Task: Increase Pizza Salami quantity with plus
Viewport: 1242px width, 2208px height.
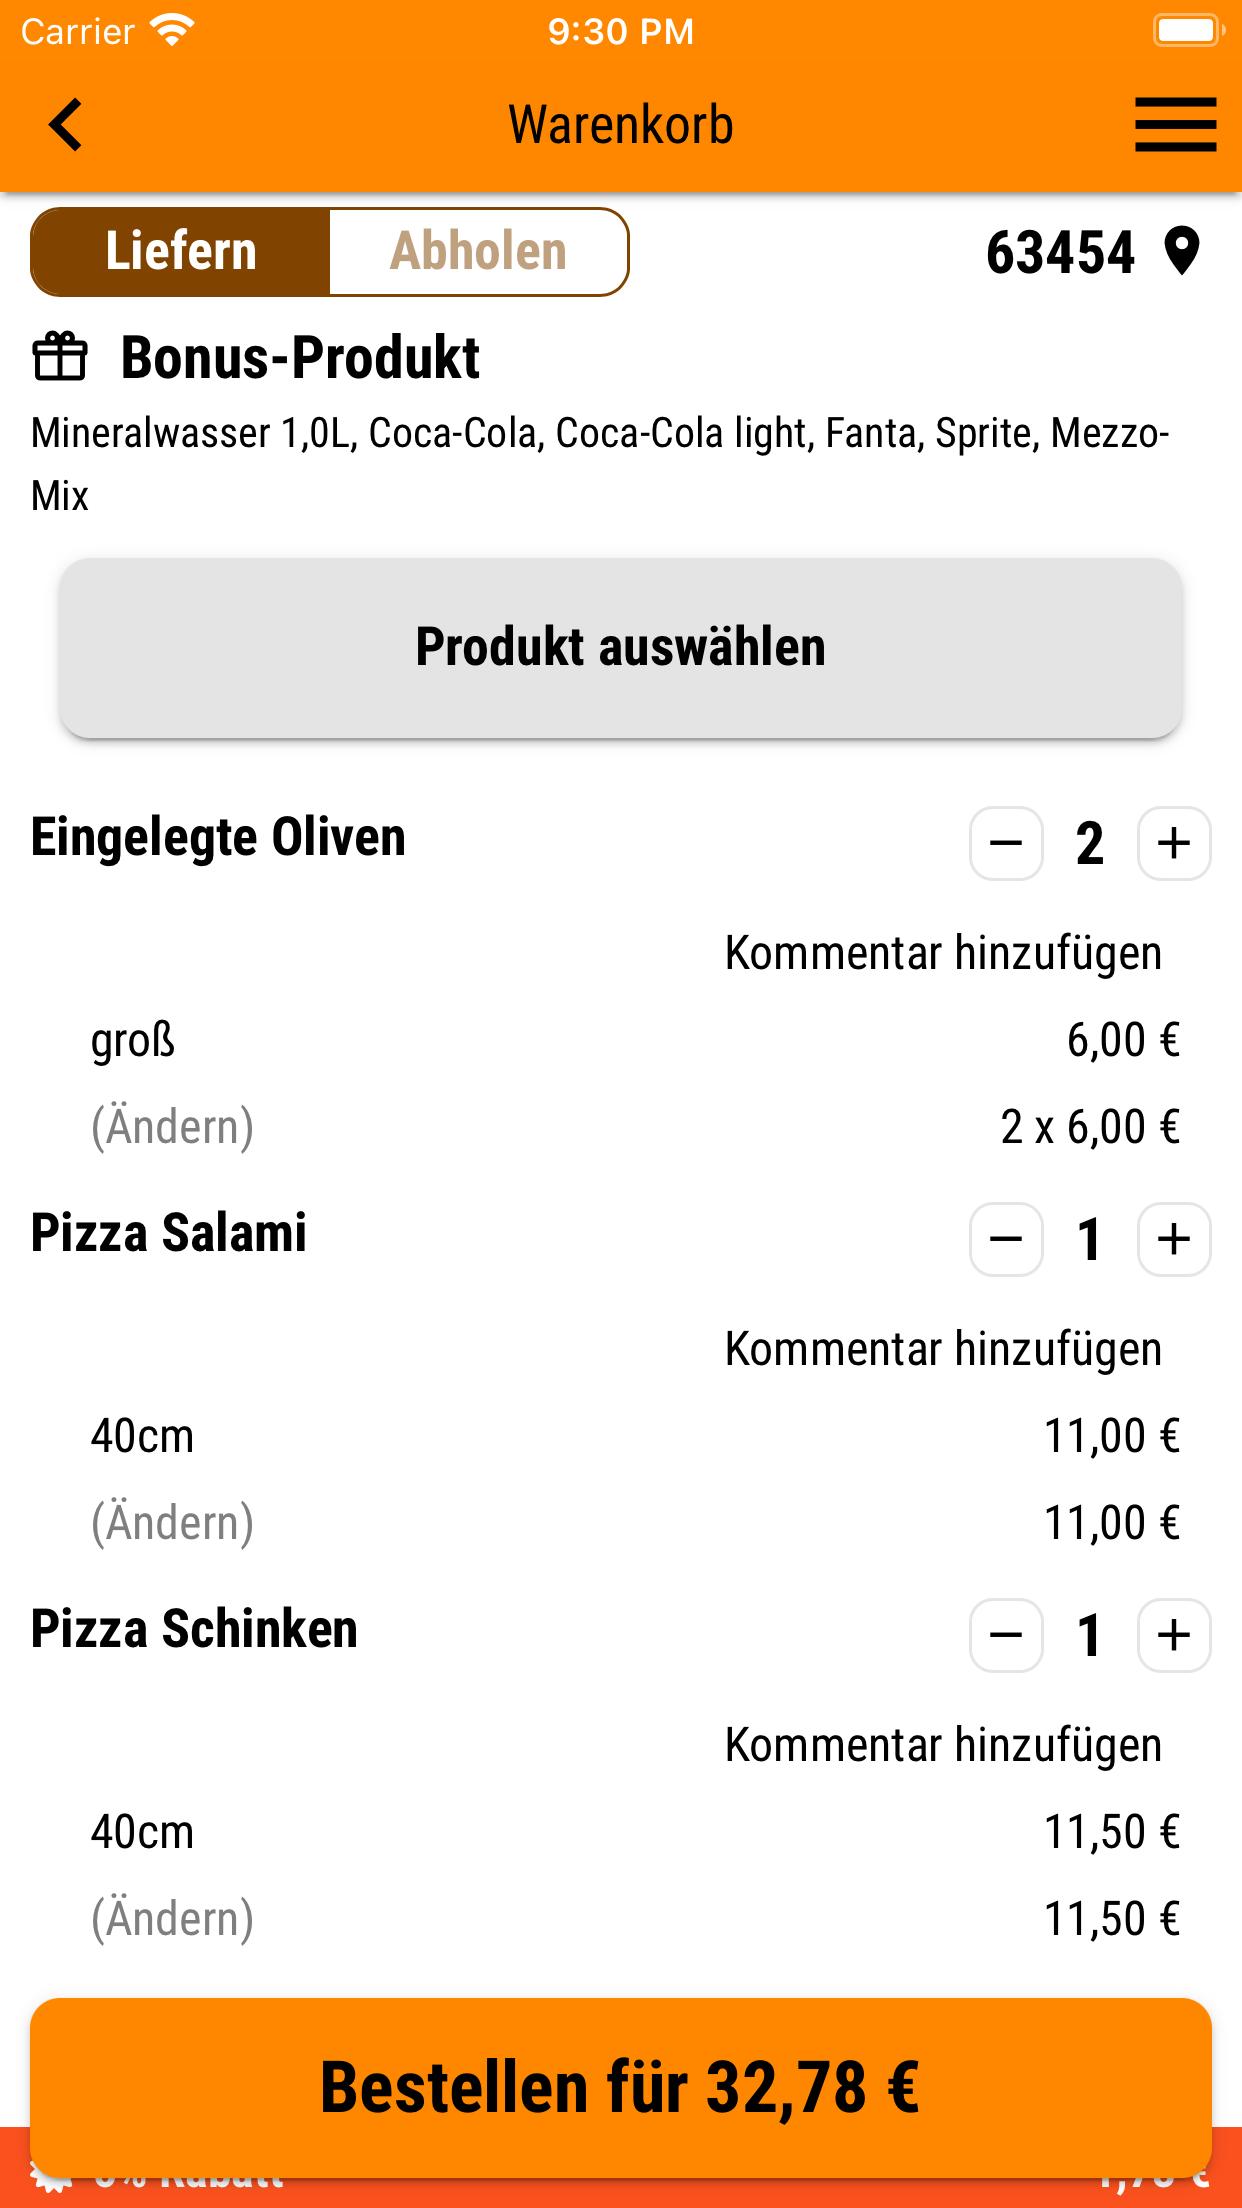Action: click(1174, 1240)
